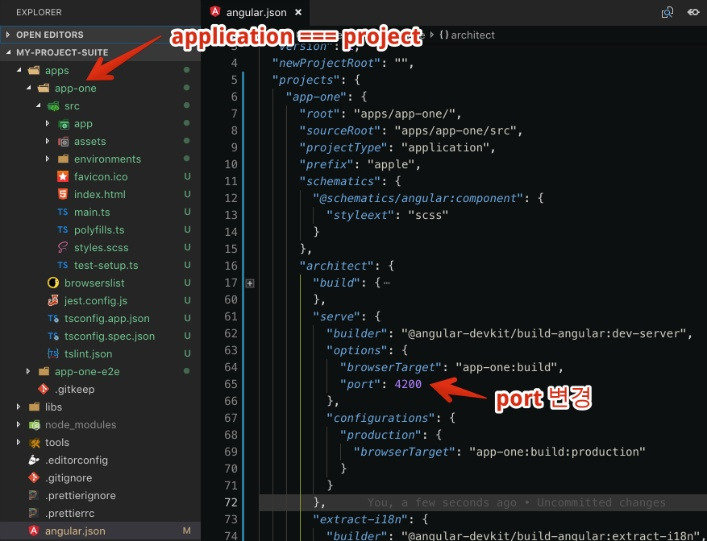
Task: Click the "newProjectRoot" key
Action: point(326,63)
